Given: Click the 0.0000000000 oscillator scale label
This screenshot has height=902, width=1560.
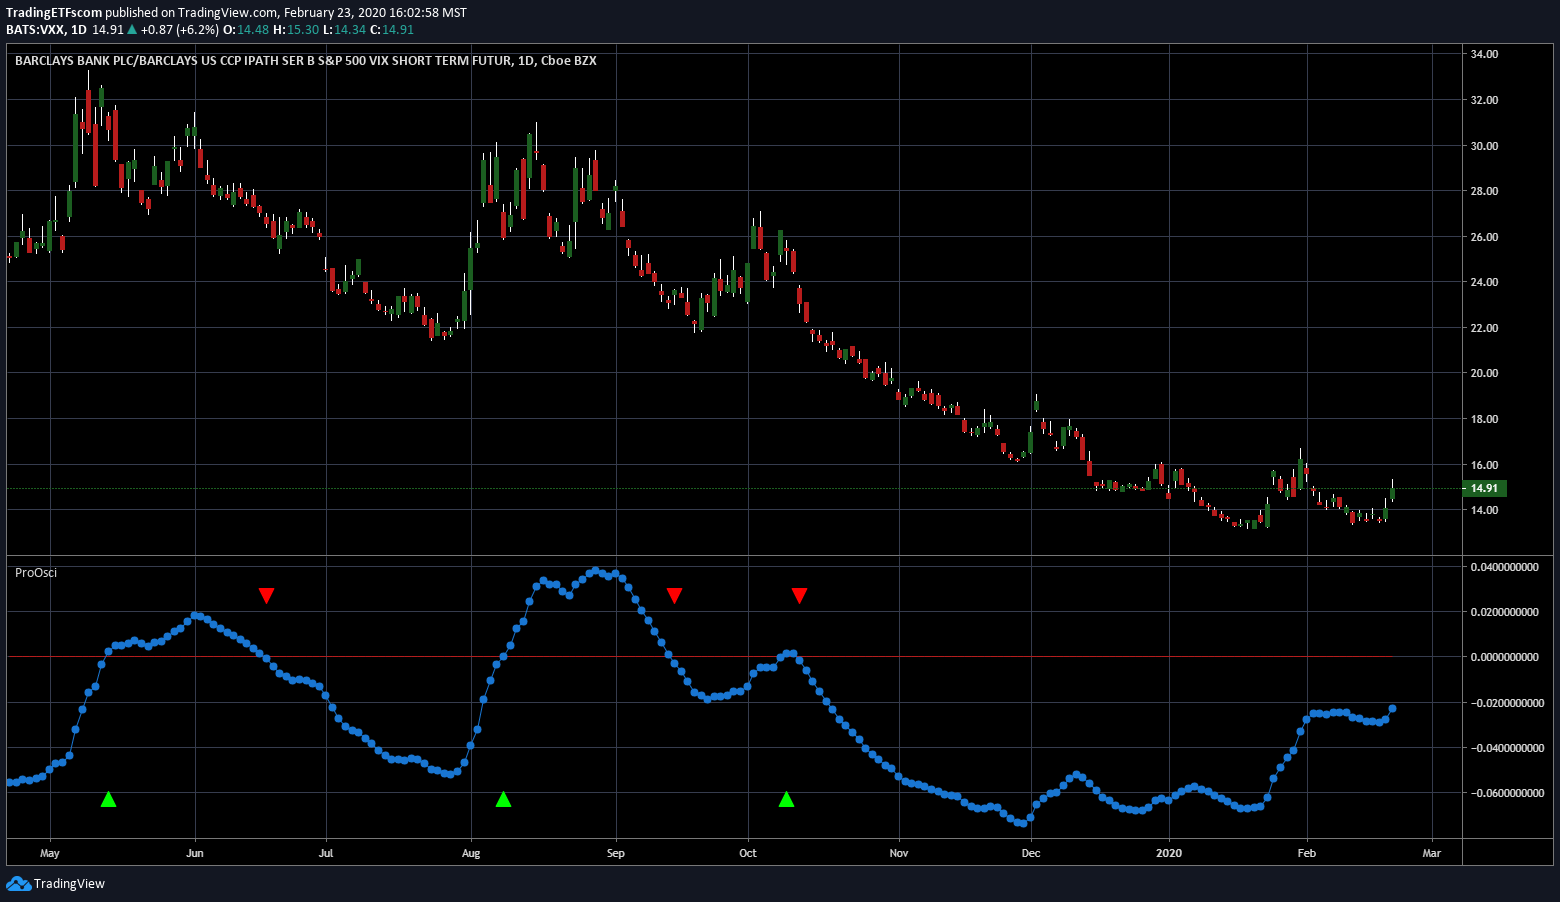Looking at the screenshot, I should tap(1505, 657).
